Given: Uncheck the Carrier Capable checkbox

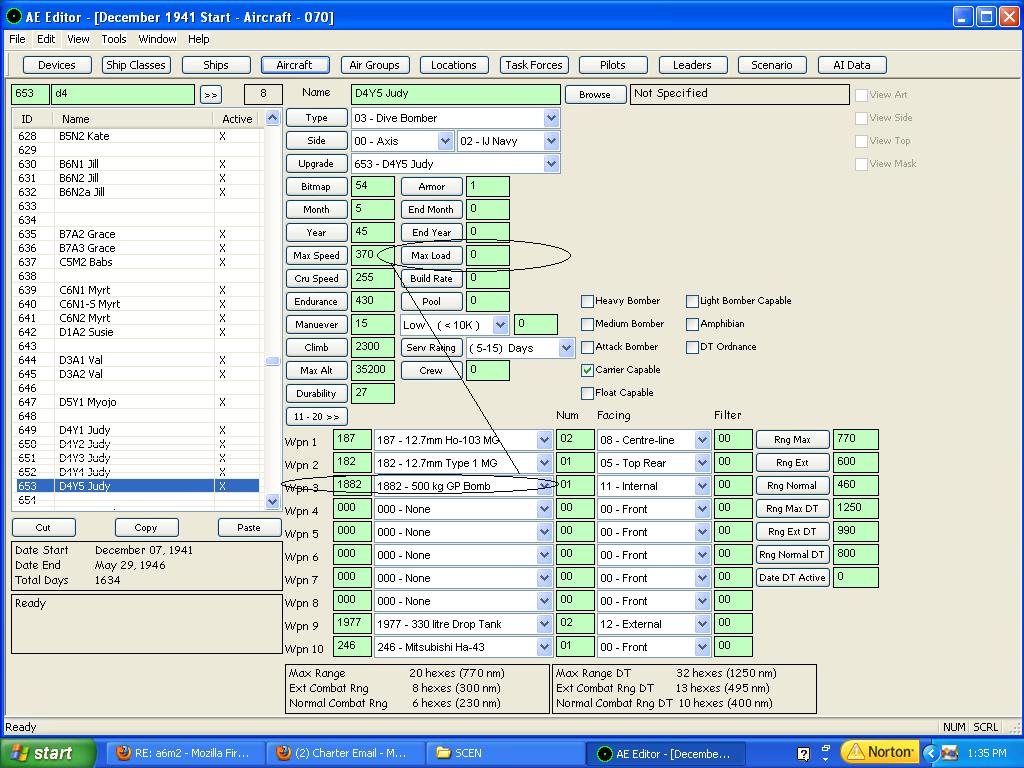Looking at the screenshot, I should pyautogui.click(x=587, y=370).
